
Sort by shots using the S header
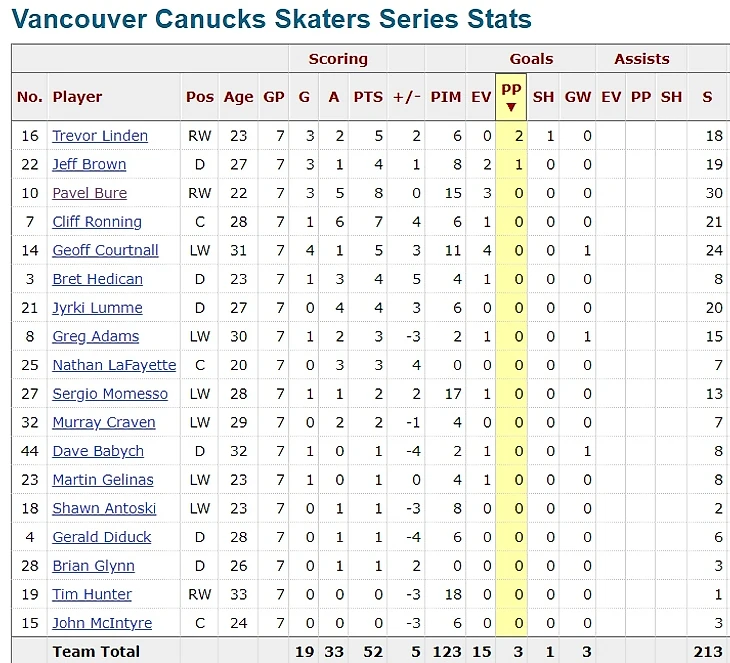point(707,97)
